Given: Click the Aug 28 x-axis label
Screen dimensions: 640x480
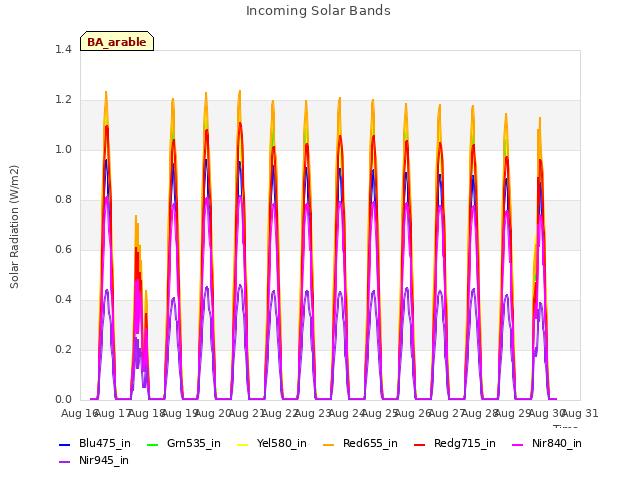Looking at the screenshot, I should pyautogui.click(x=480, y=414).
